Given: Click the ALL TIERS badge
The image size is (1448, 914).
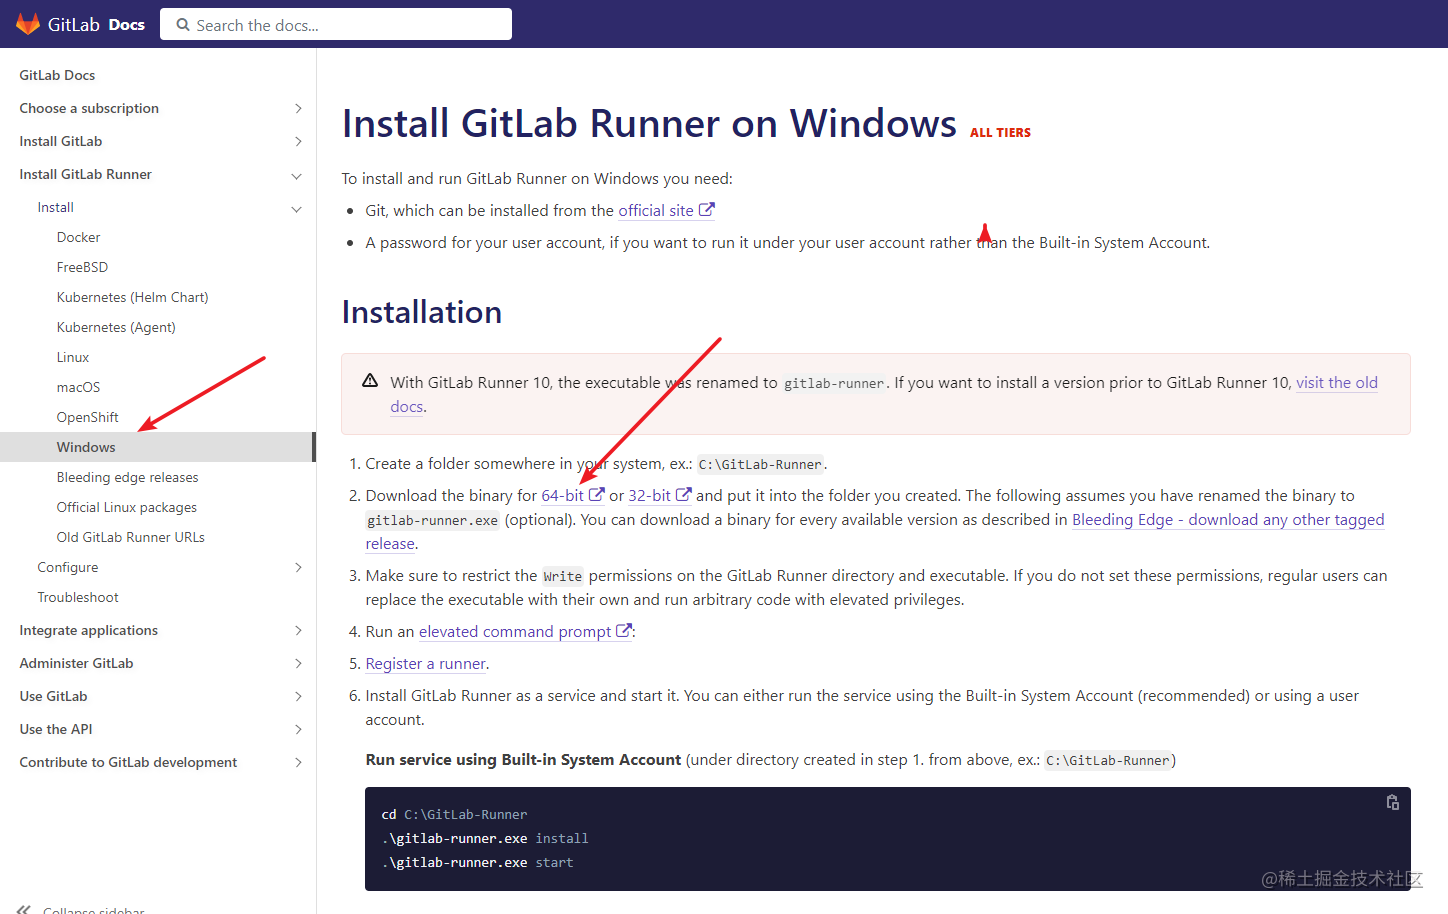Looking at the screenshot, I should pos(1000,132).
